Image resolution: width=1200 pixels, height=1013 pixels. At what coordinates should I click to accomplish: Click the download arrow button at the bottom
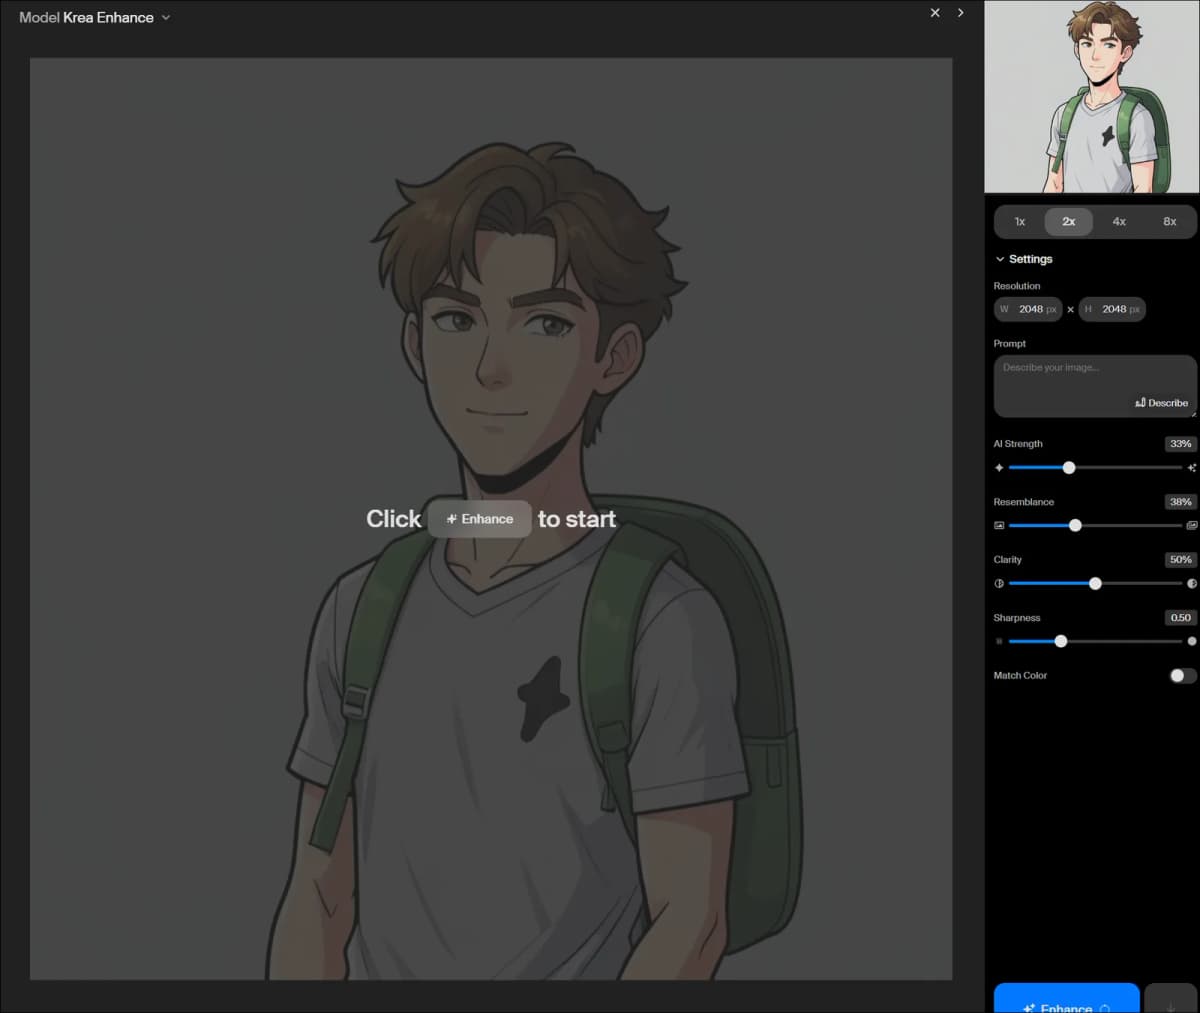(x=1171, y=1000)
